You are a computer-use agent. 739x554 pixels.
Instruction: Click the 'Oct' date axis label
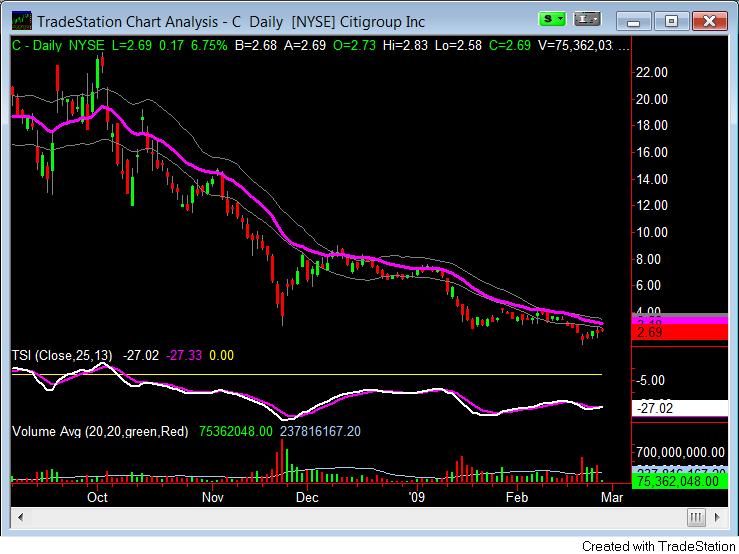(98, 497)
